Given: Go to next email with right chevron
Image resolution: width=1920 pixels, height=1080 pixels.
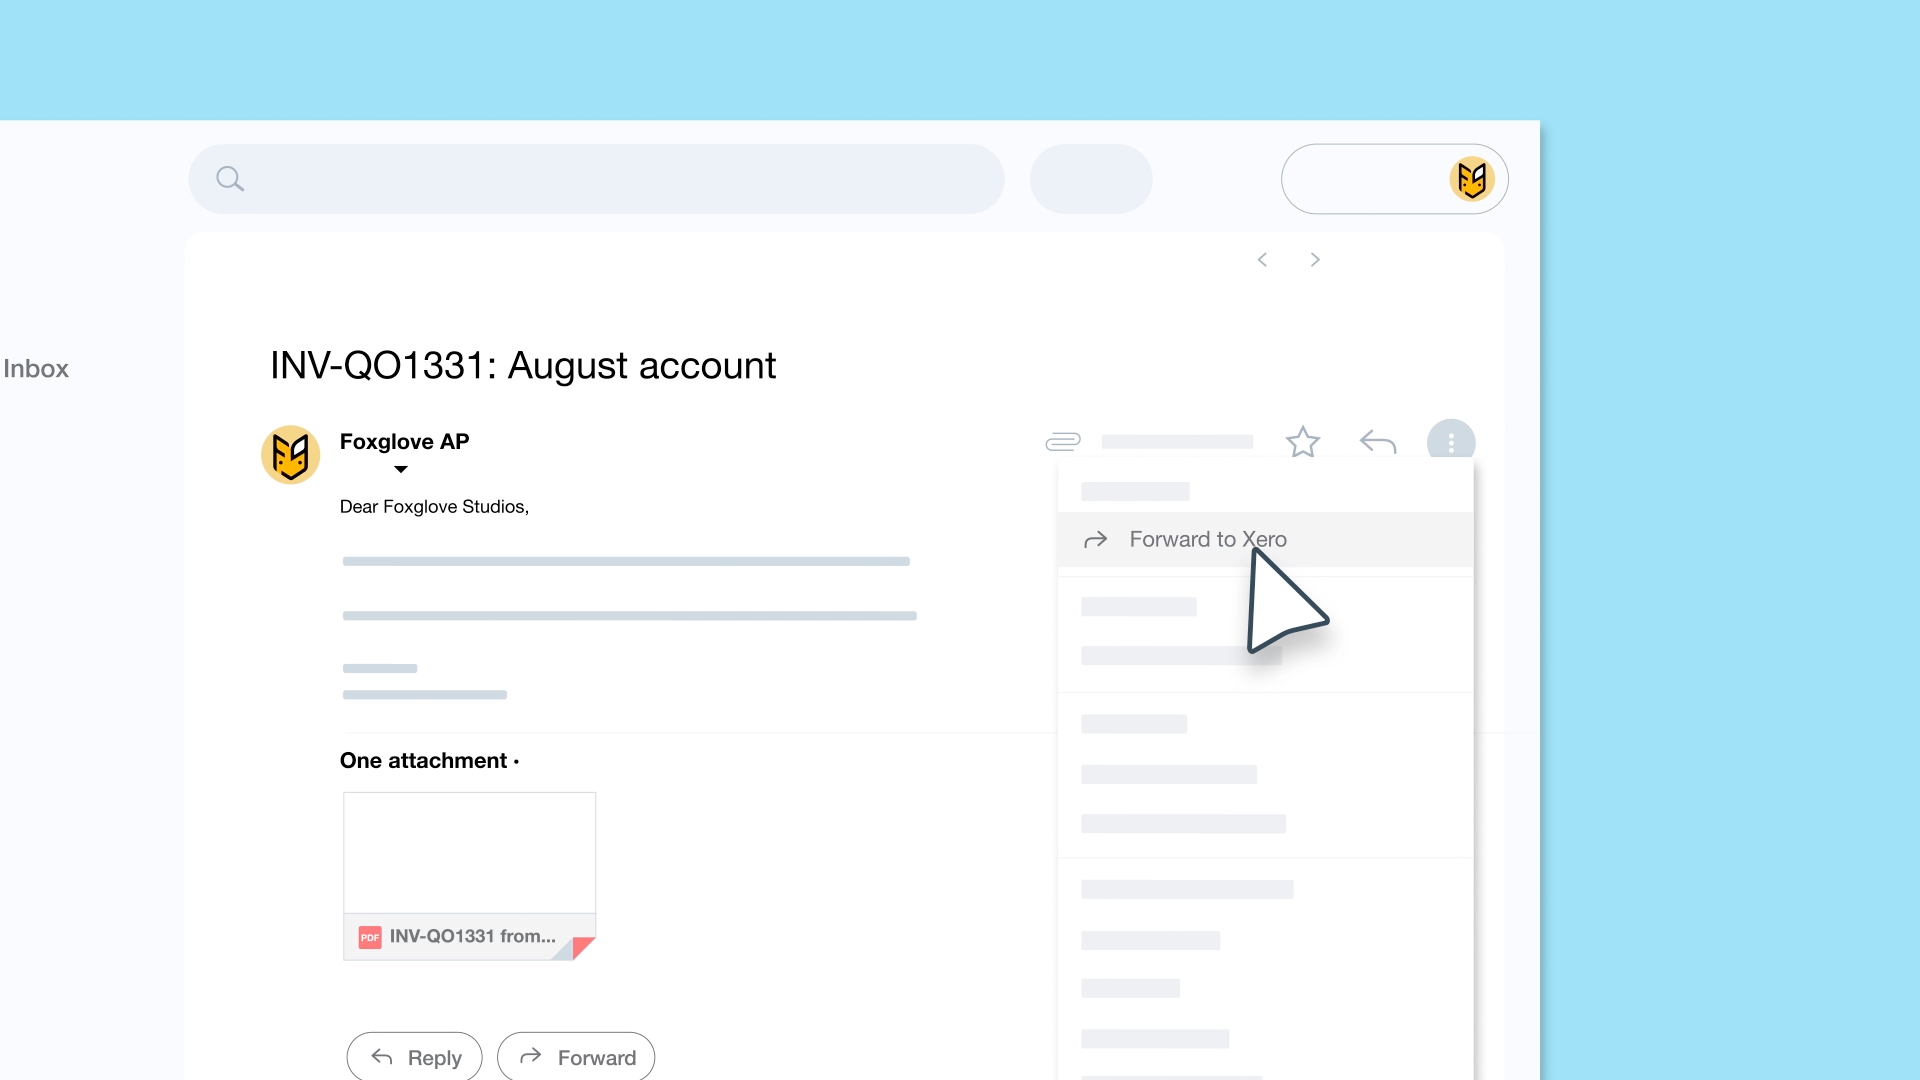Looking at the screenshot, I should point(1315,260).
